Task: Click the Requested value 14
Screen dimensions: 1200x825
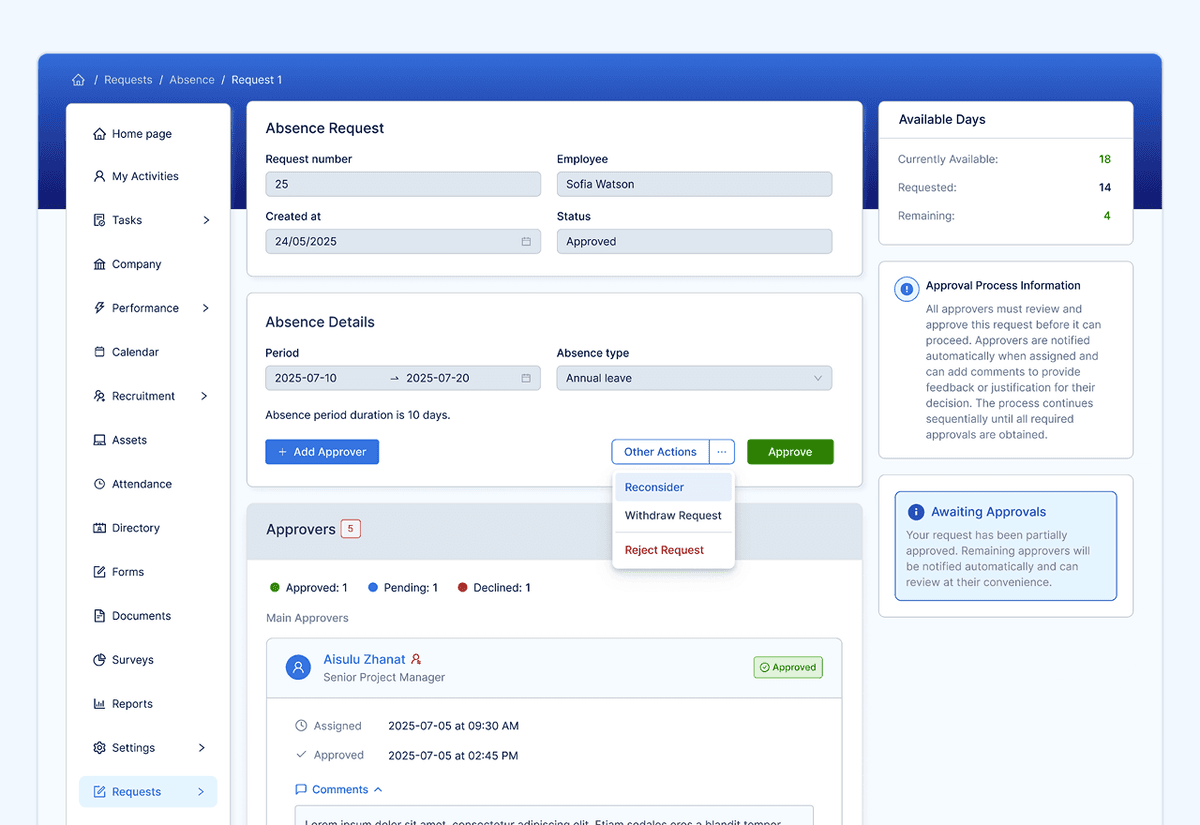Action: tap(1105, 188)
